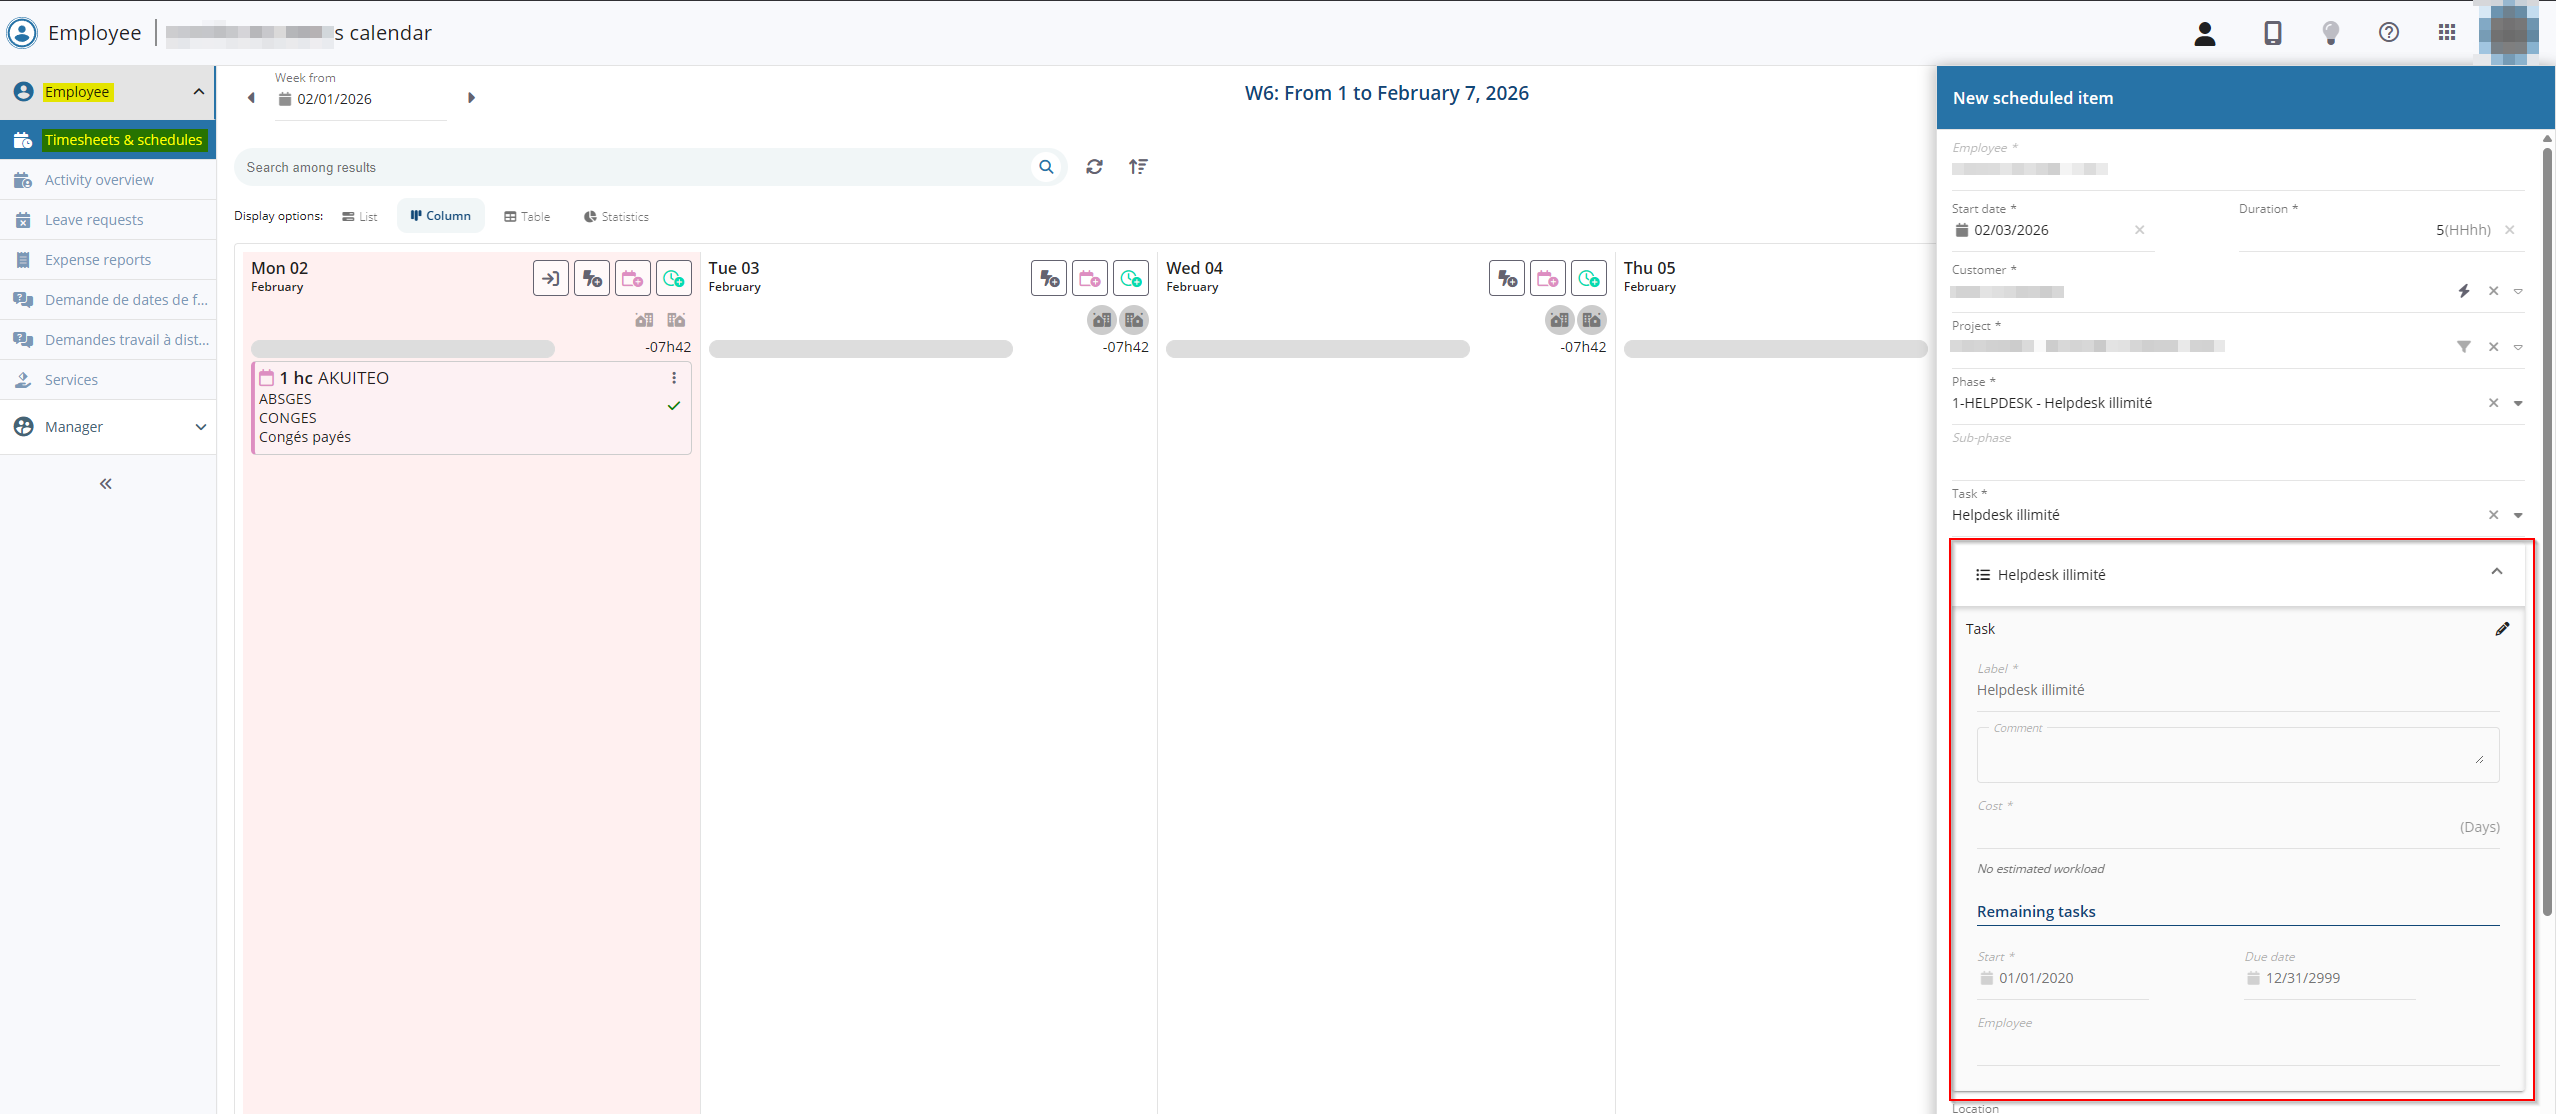
Task: Open Leave requests in sidebar
Action: (94, 220)
